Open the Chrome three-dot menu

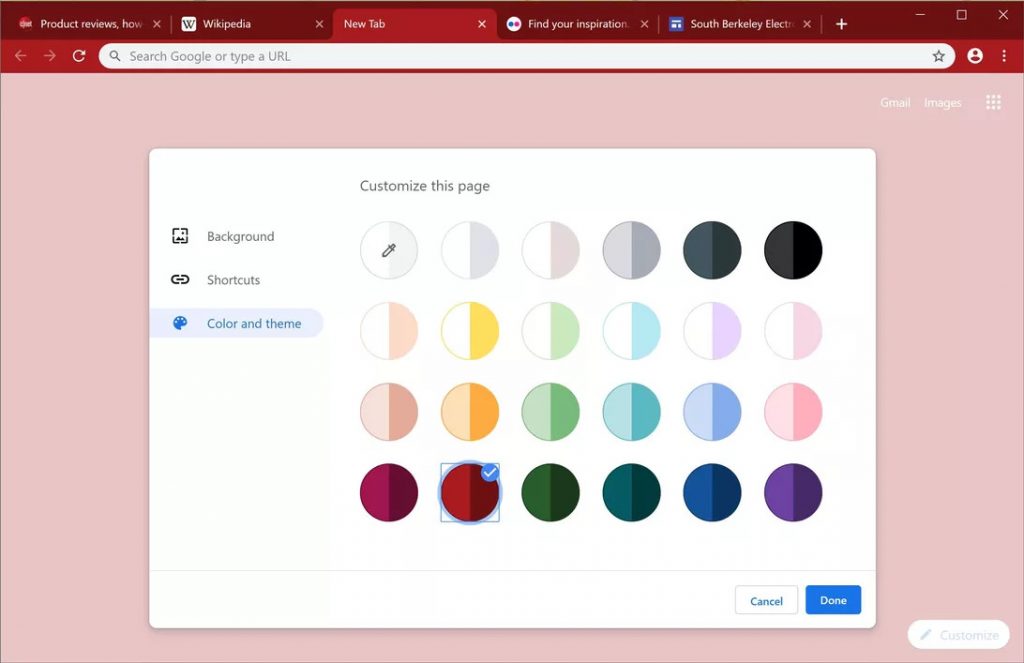pyautogui.click(x=1004, y=57)
